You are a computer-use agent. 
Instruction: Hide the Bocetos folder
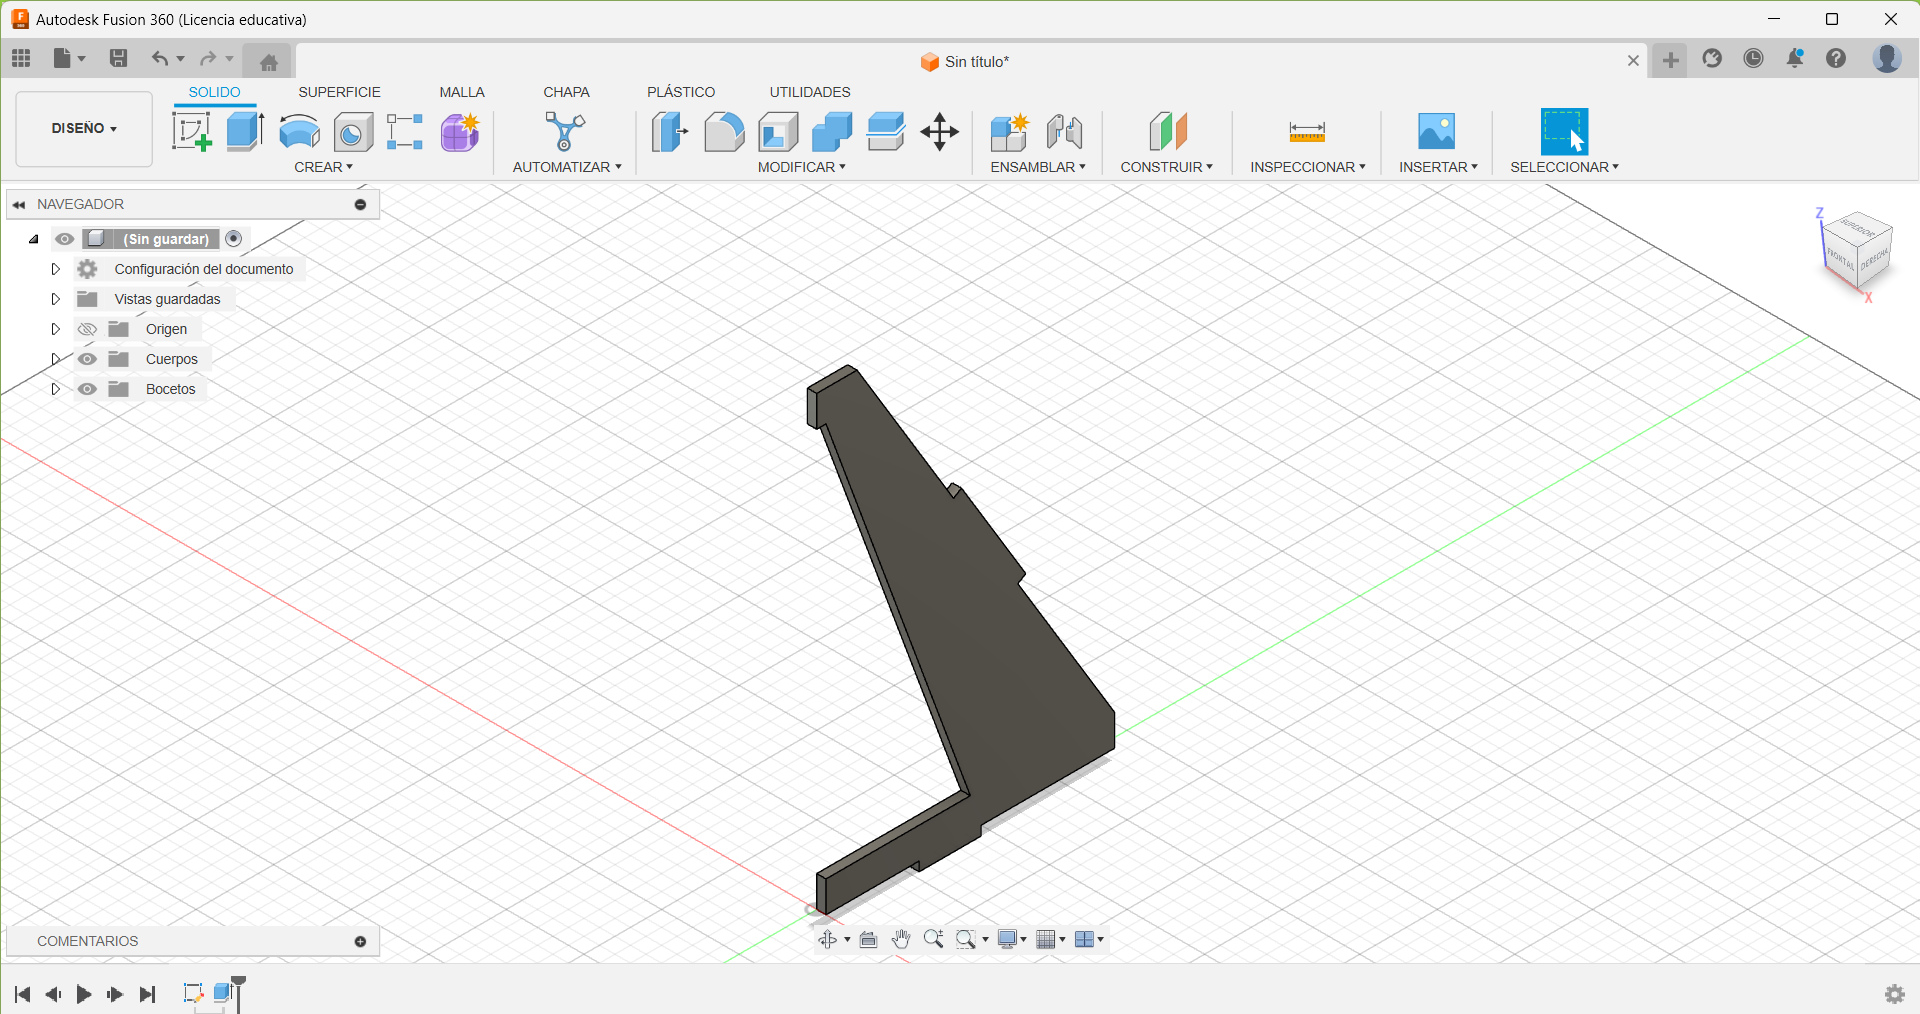87,389
